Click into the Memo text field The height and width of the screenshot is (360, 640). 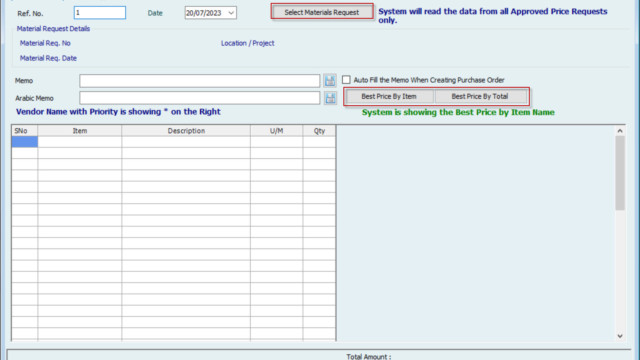tap(200, 81)
